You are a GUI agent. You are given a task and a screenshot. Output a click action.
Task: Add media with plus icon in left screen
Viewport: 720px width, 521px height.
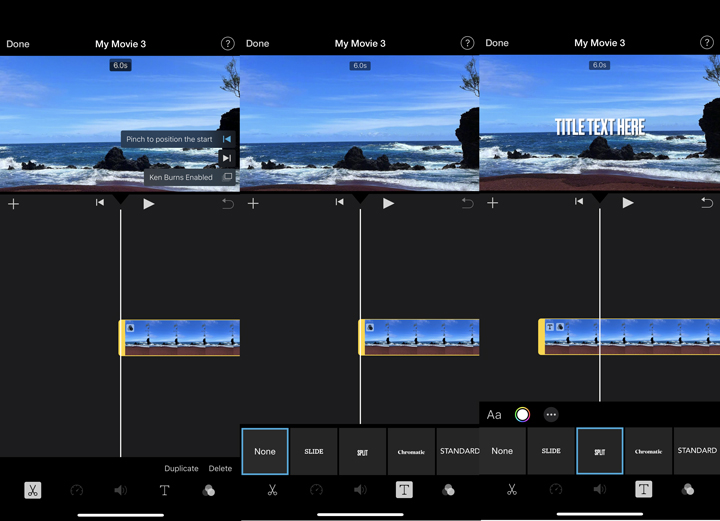14,204
